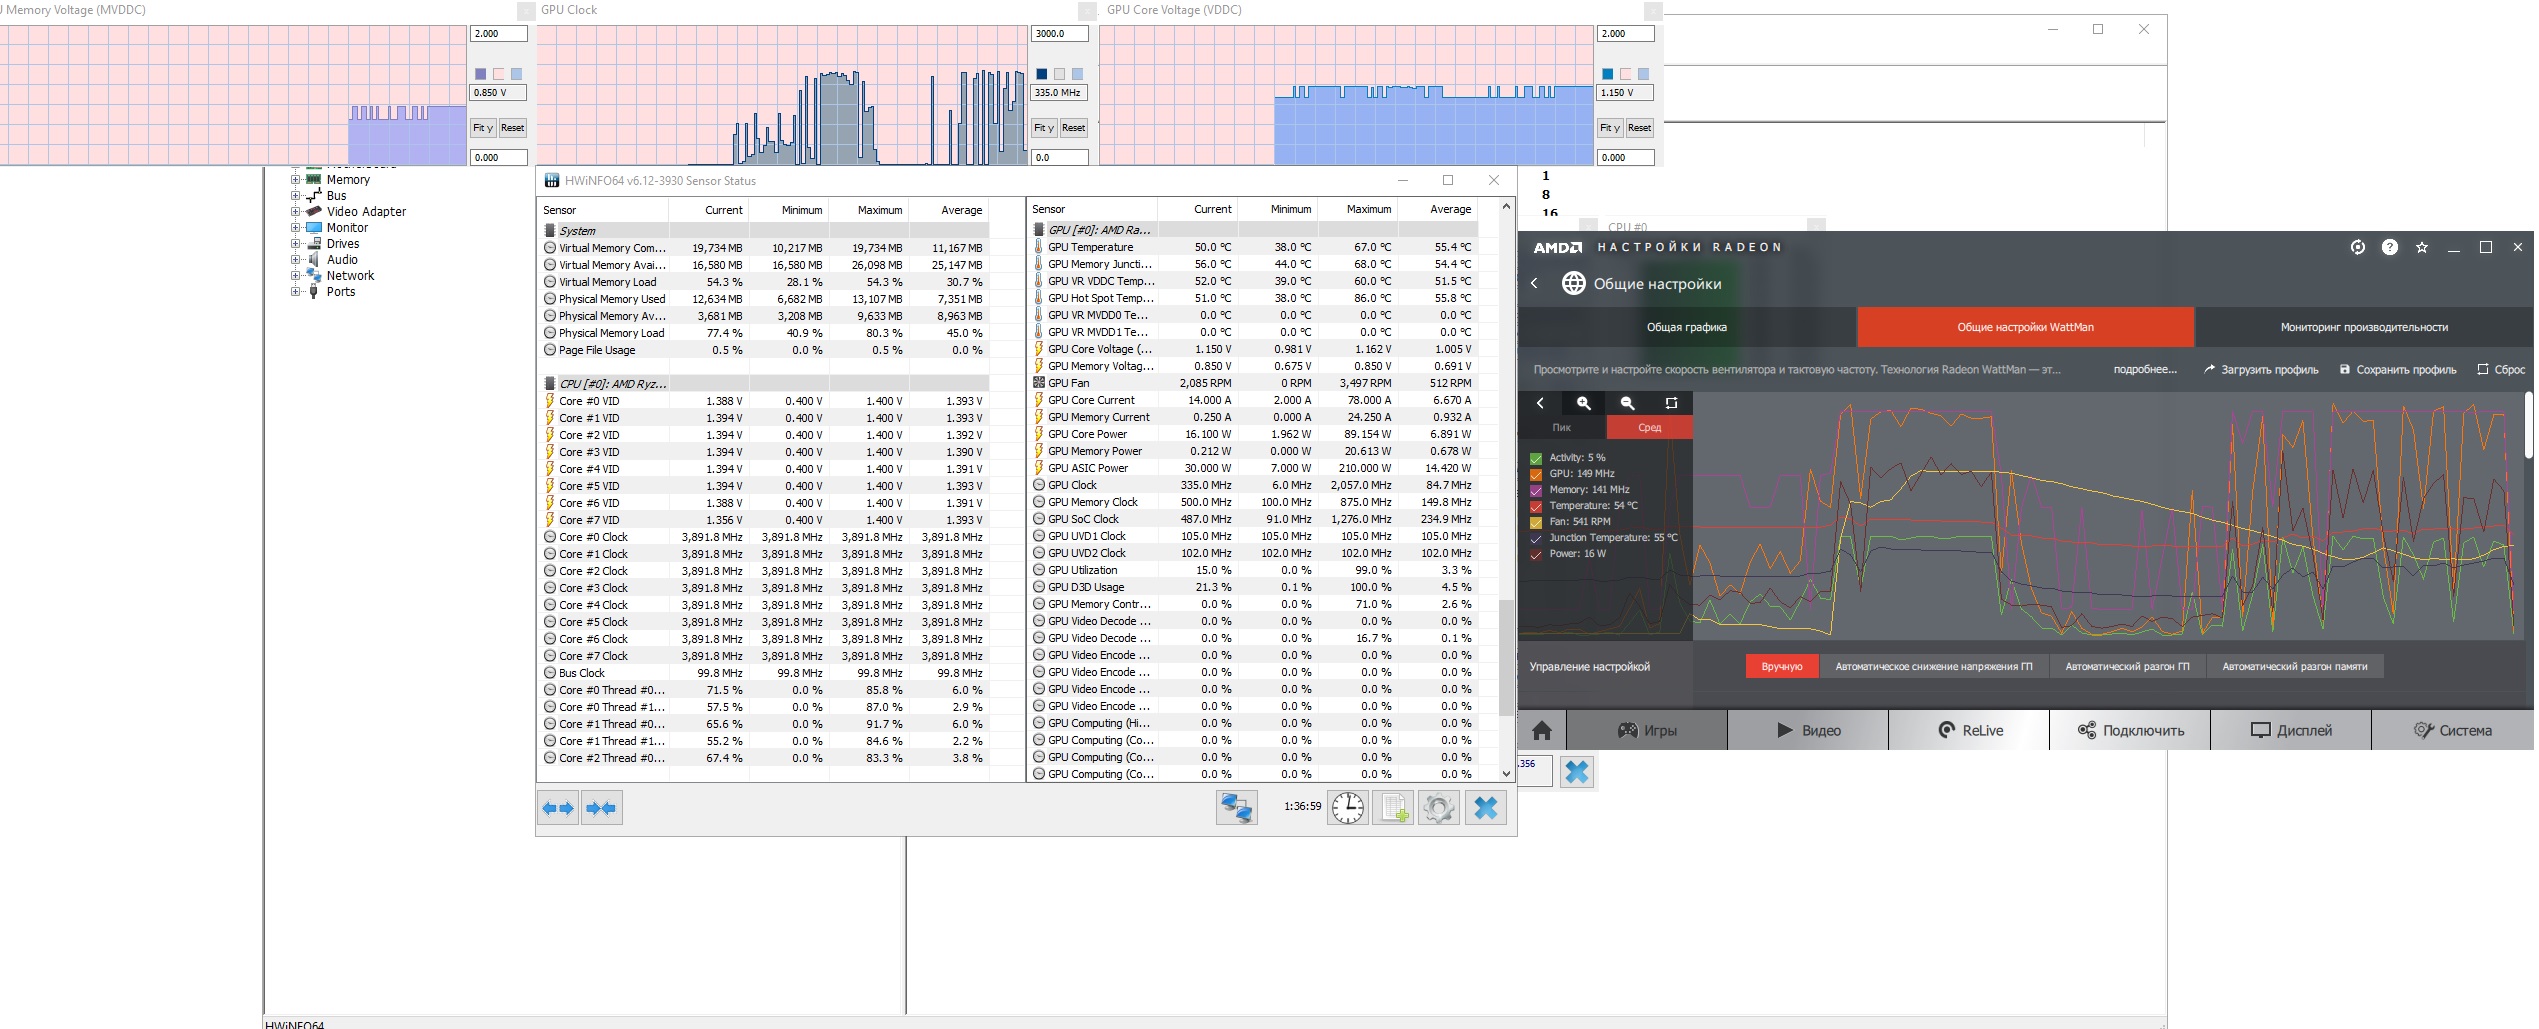Expand the Ports tree node
The image size is (2539, 1029).
[x=296, y=292]
